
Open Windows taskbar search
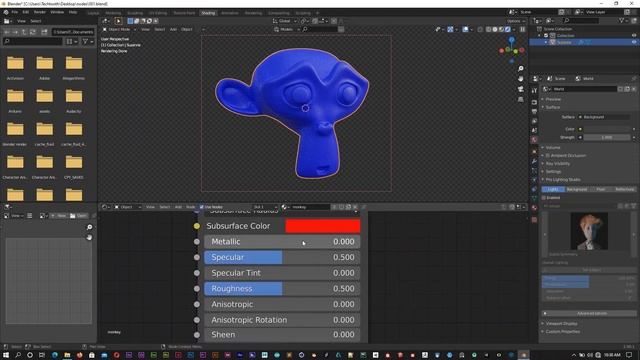coord(18,355)
